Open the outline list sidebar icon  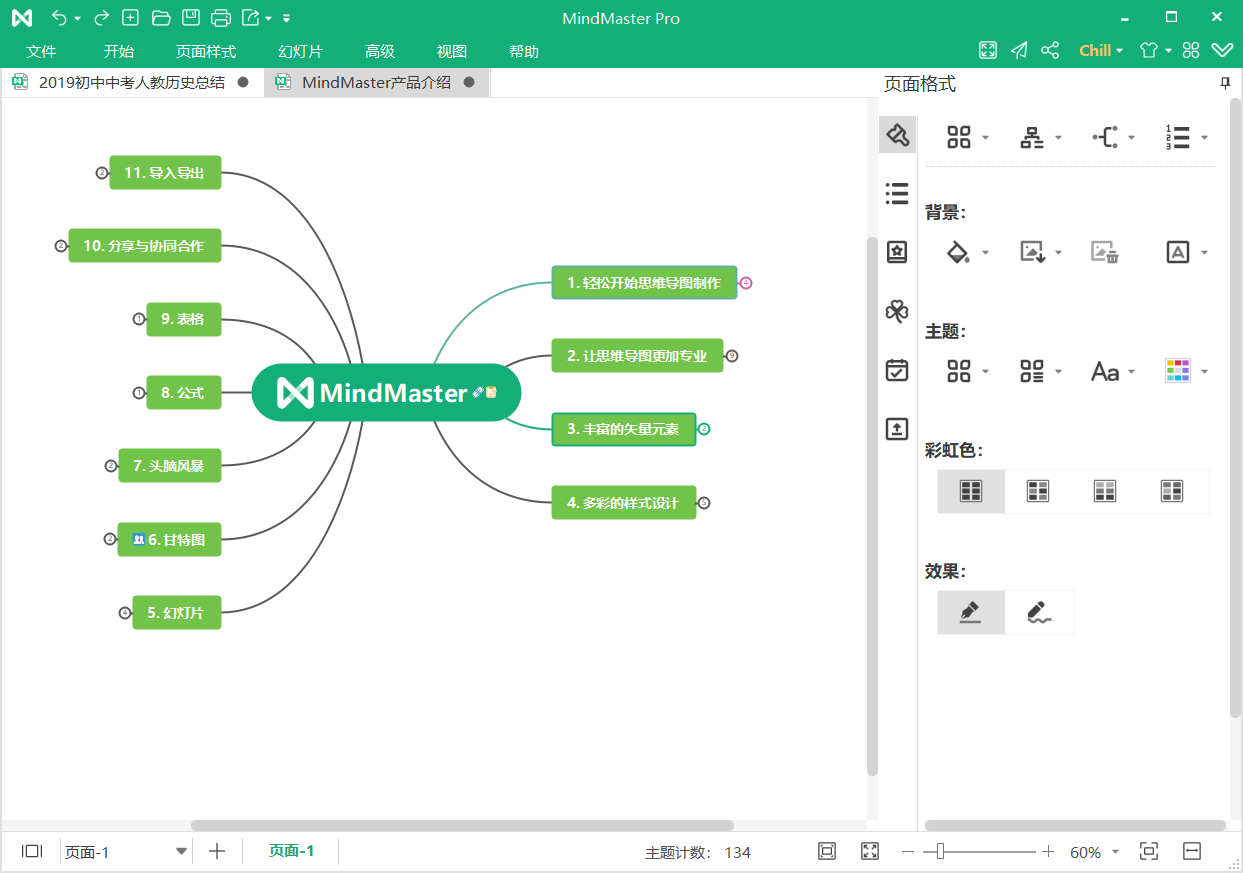point(897,193)
